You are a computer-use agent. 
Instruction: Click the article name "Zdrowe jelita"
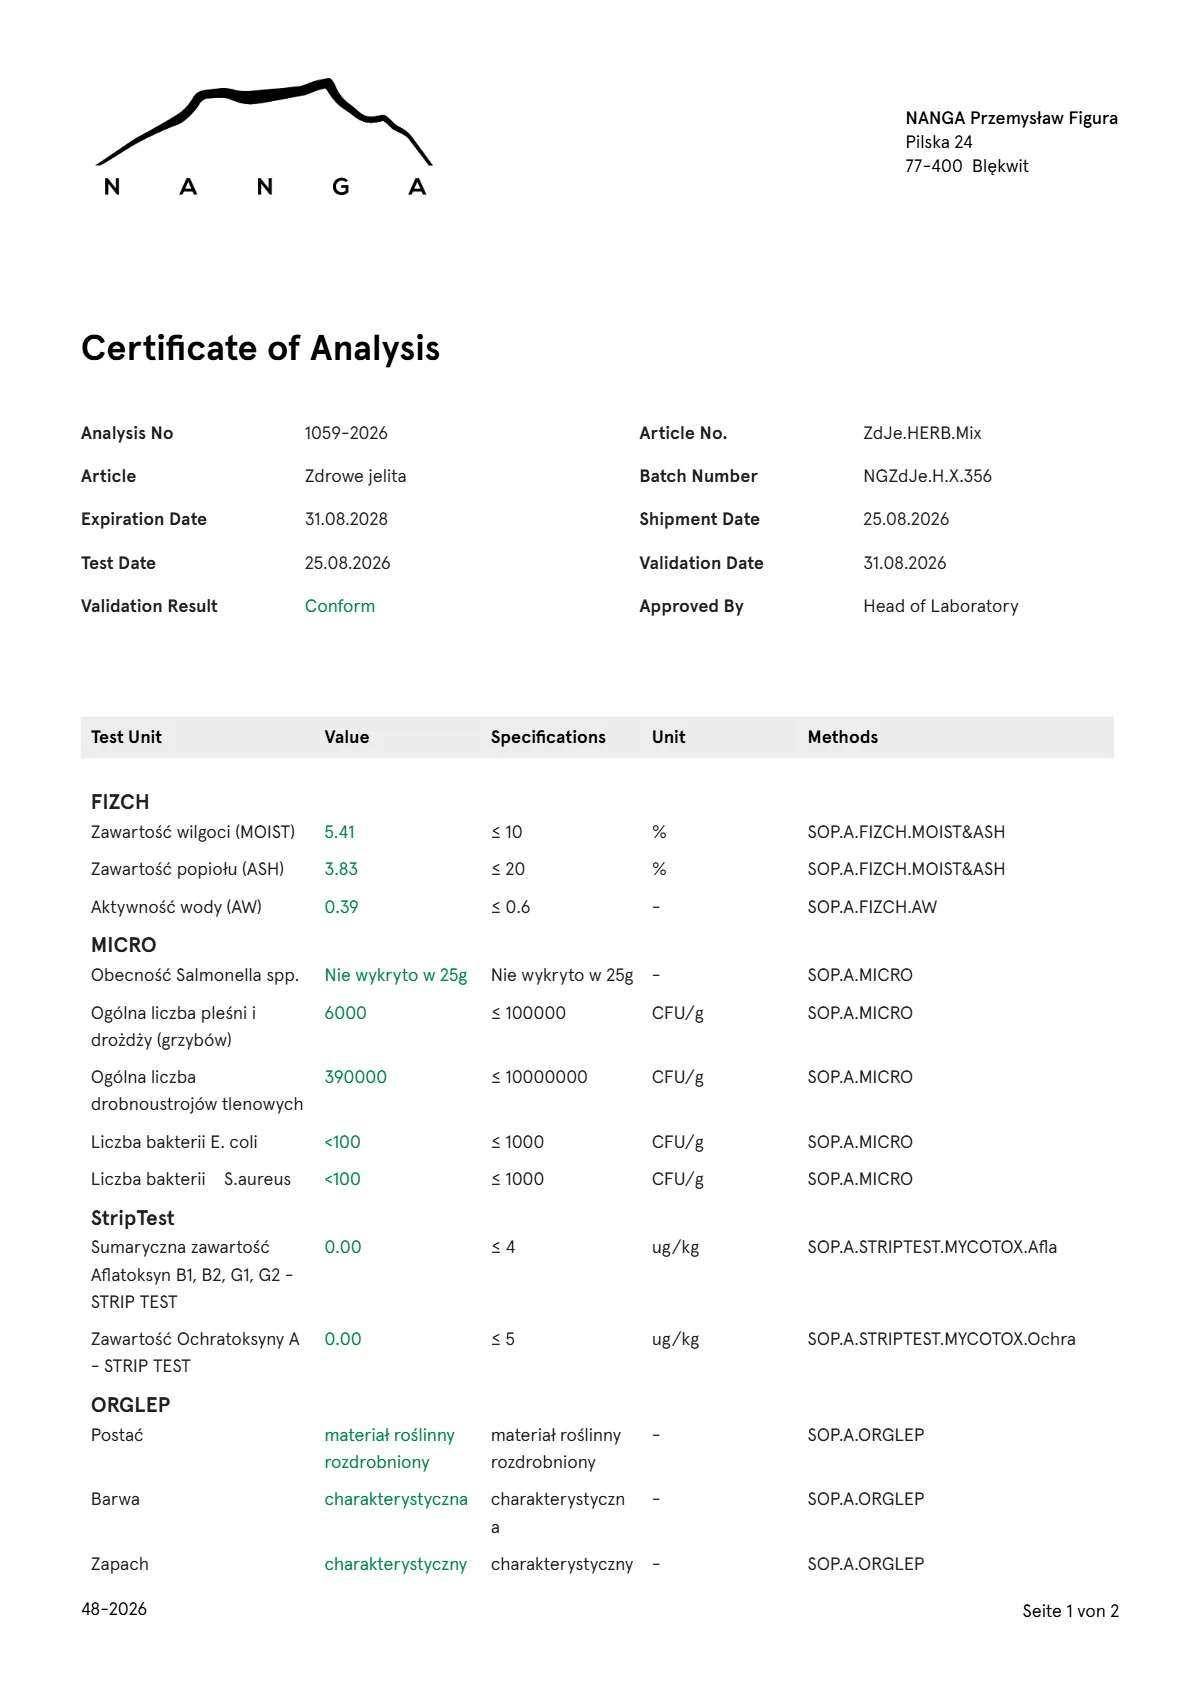pyautogui.click(x=355, y=476)
